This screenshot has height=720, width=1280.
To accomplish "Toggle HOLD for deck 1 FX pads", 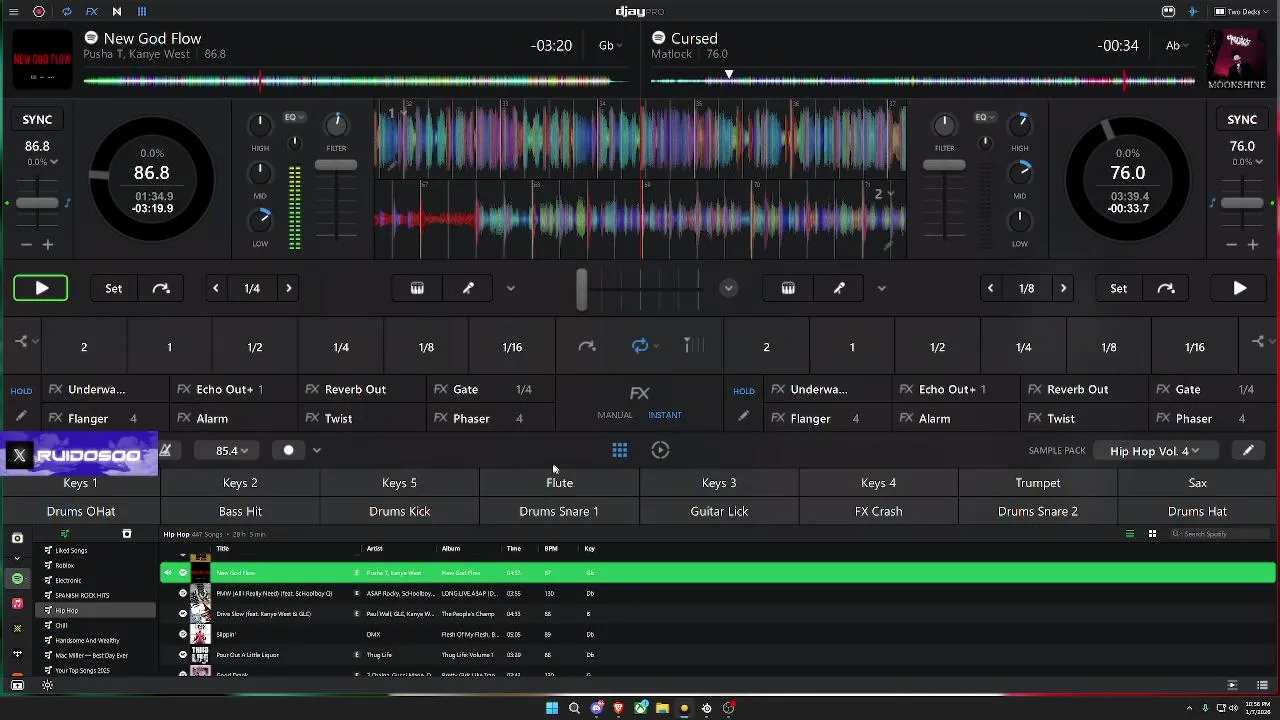I will click(21, 391).
